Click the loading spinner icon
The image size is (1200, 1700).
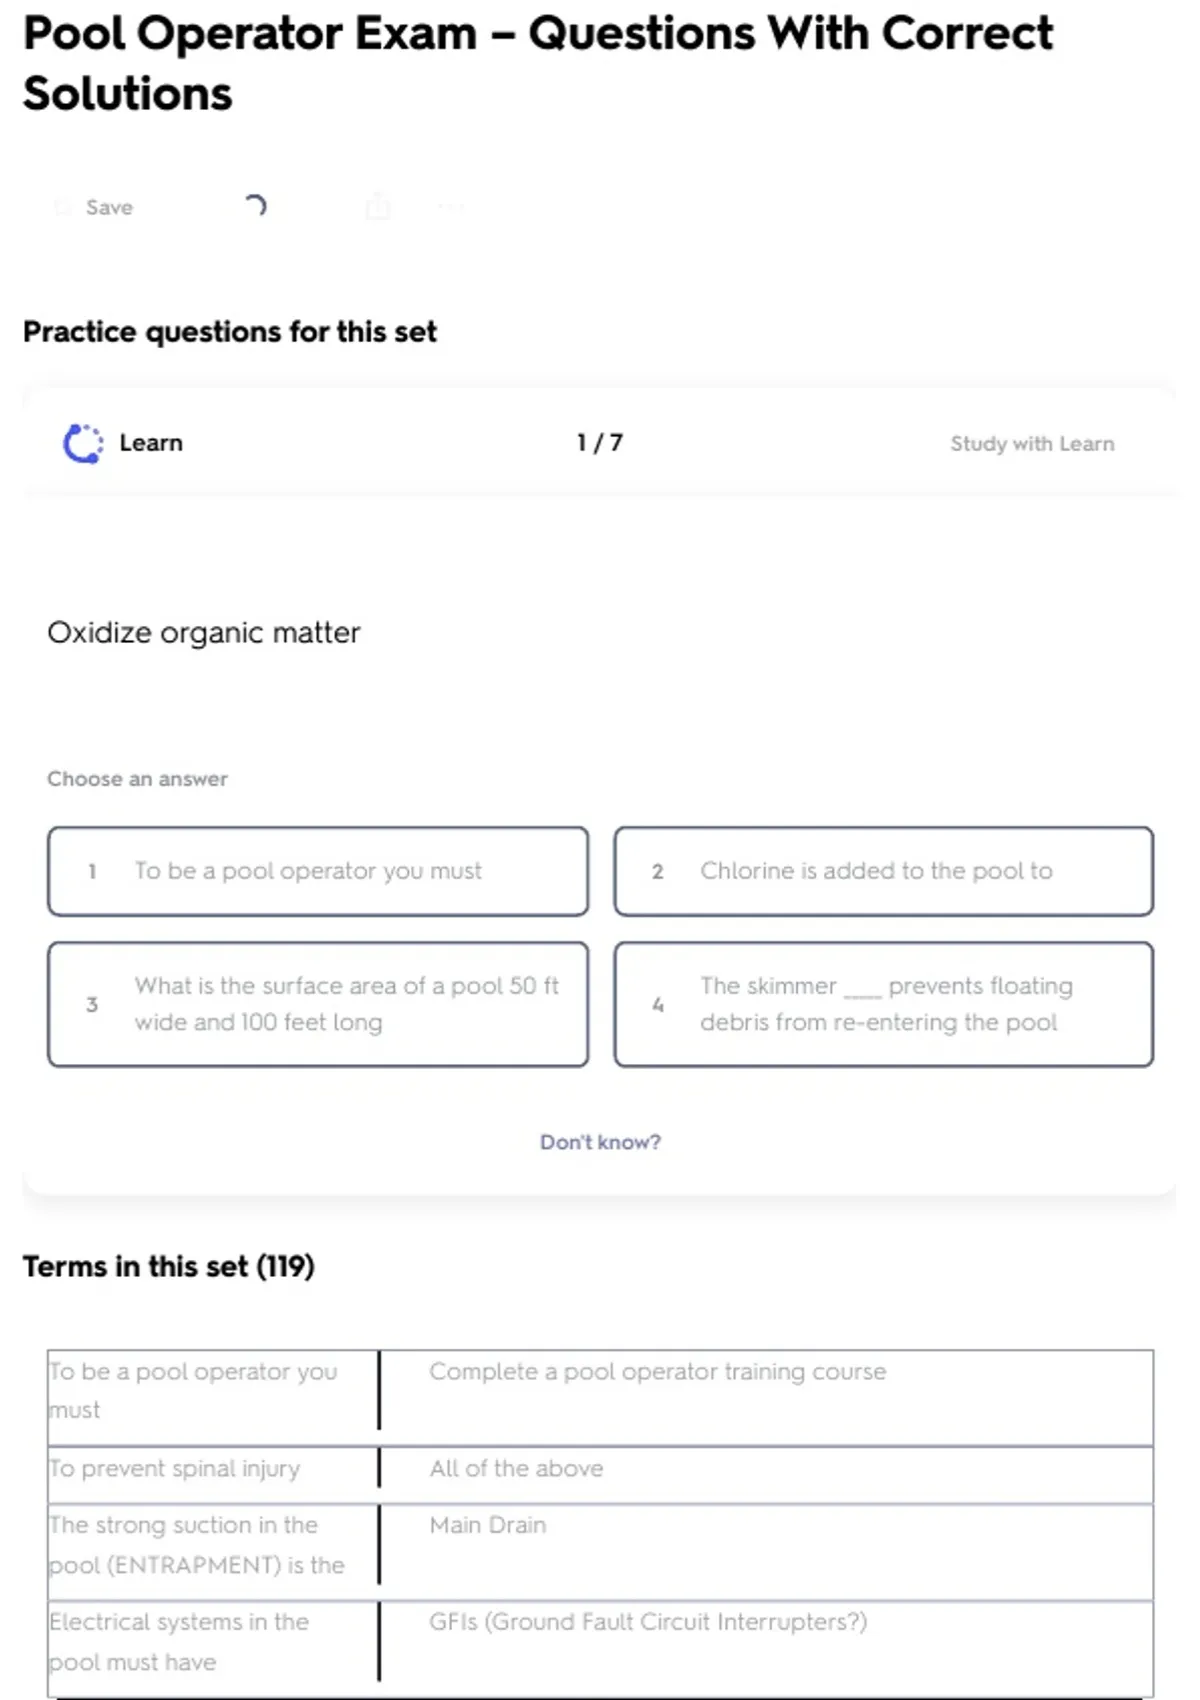pos(255,206)
